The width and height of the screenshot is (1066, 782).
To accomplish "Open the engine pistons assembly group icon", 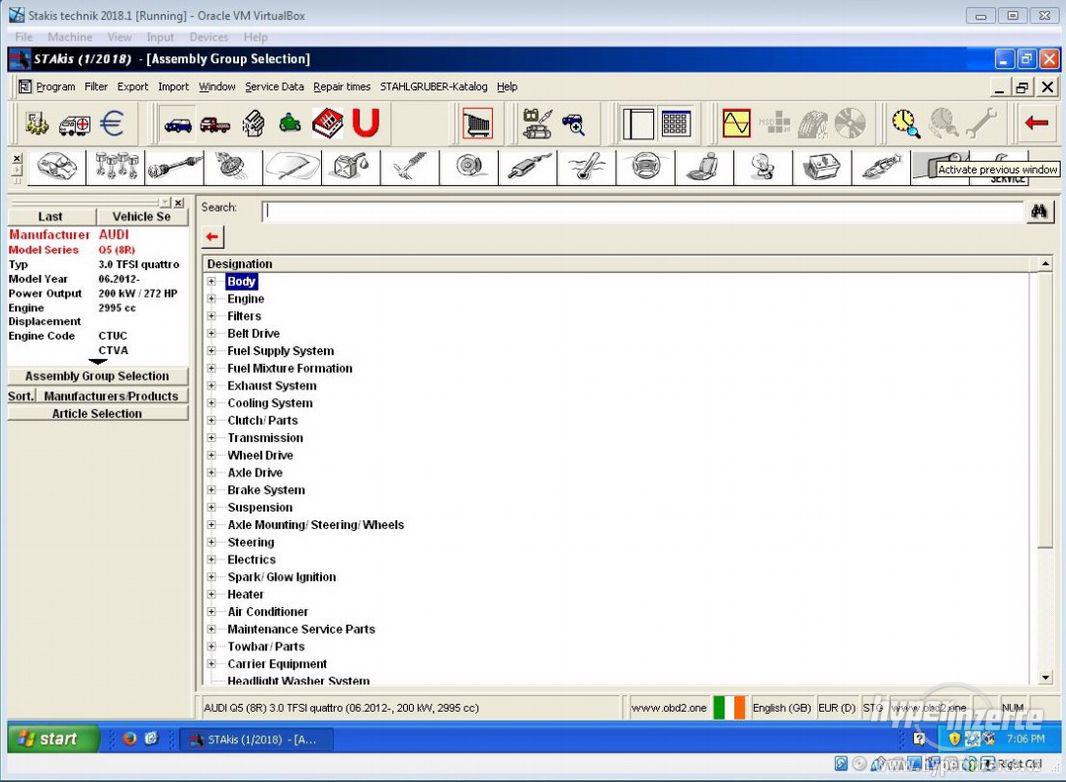I will 115,167.
